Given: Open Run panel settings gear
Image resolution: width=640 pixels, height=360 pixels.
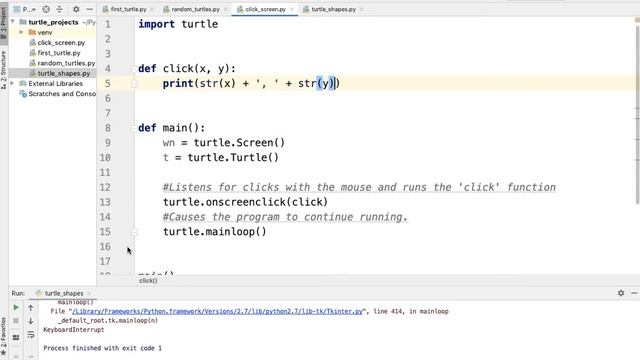Looking at the screenshot, I should coord(621,293).
